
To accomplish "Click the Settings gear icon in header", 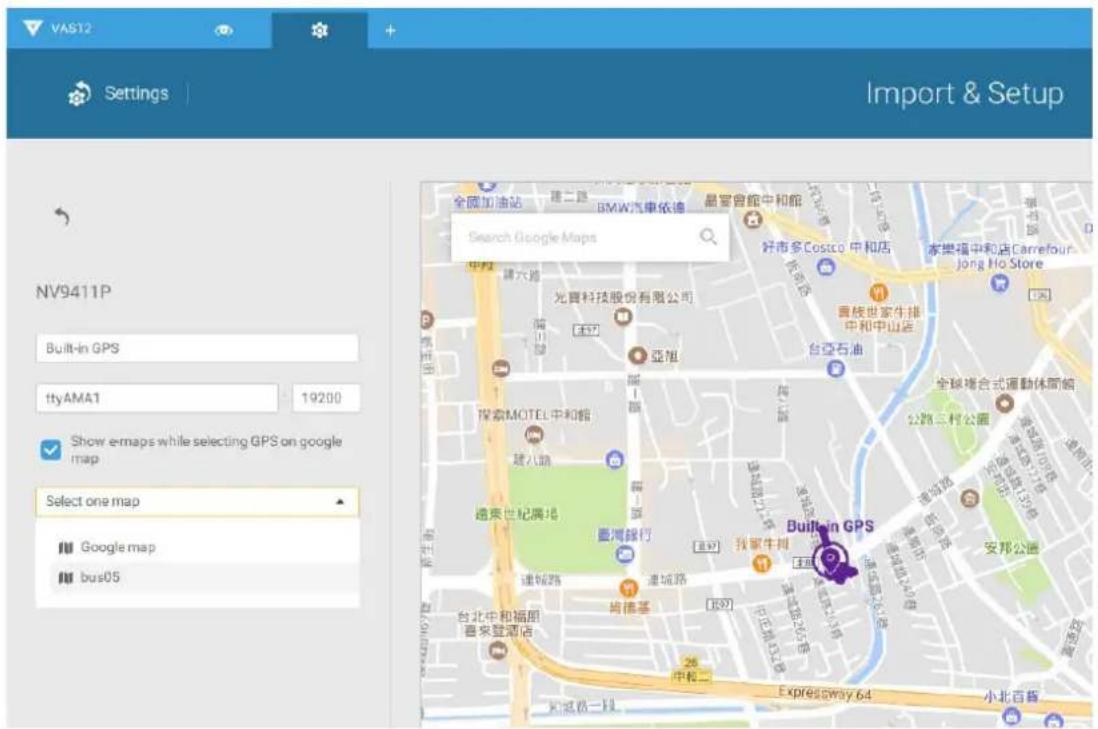I will coord(79,93).
